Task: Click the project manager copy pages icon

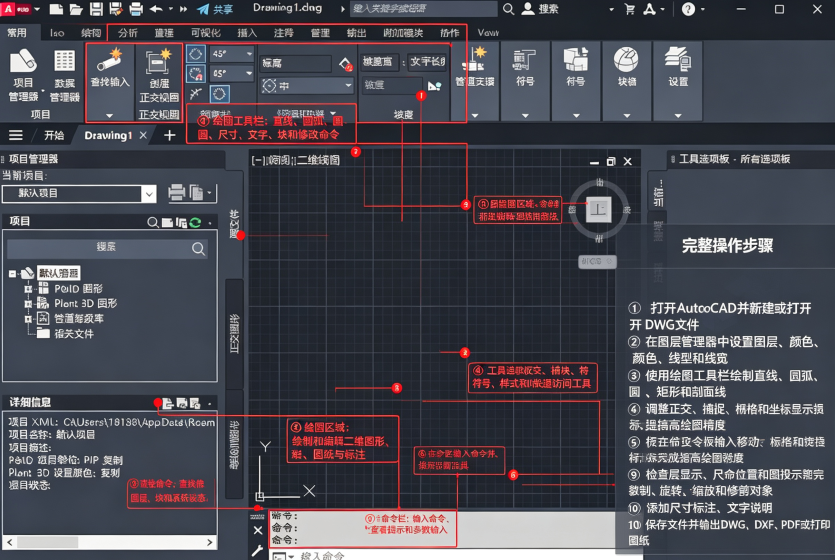Action: pos(197,193)
